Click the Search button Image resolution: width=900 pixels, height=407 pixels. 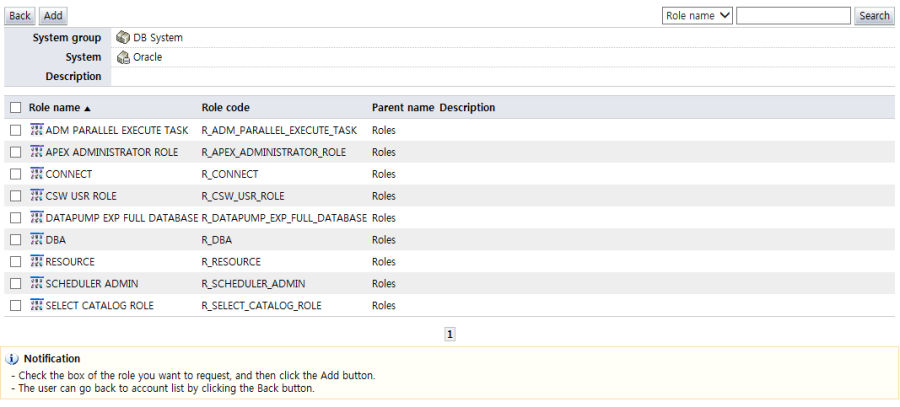click(874, 16)
